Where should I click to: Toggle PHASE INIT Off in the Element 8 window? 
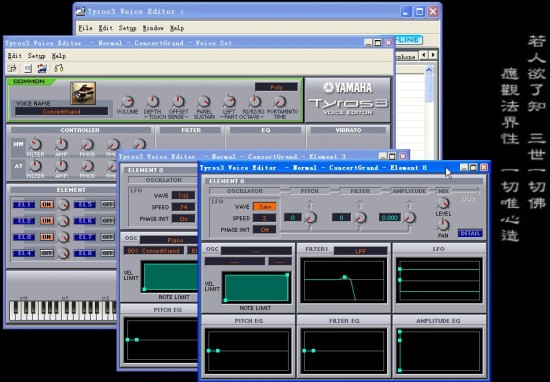[264, 230]
